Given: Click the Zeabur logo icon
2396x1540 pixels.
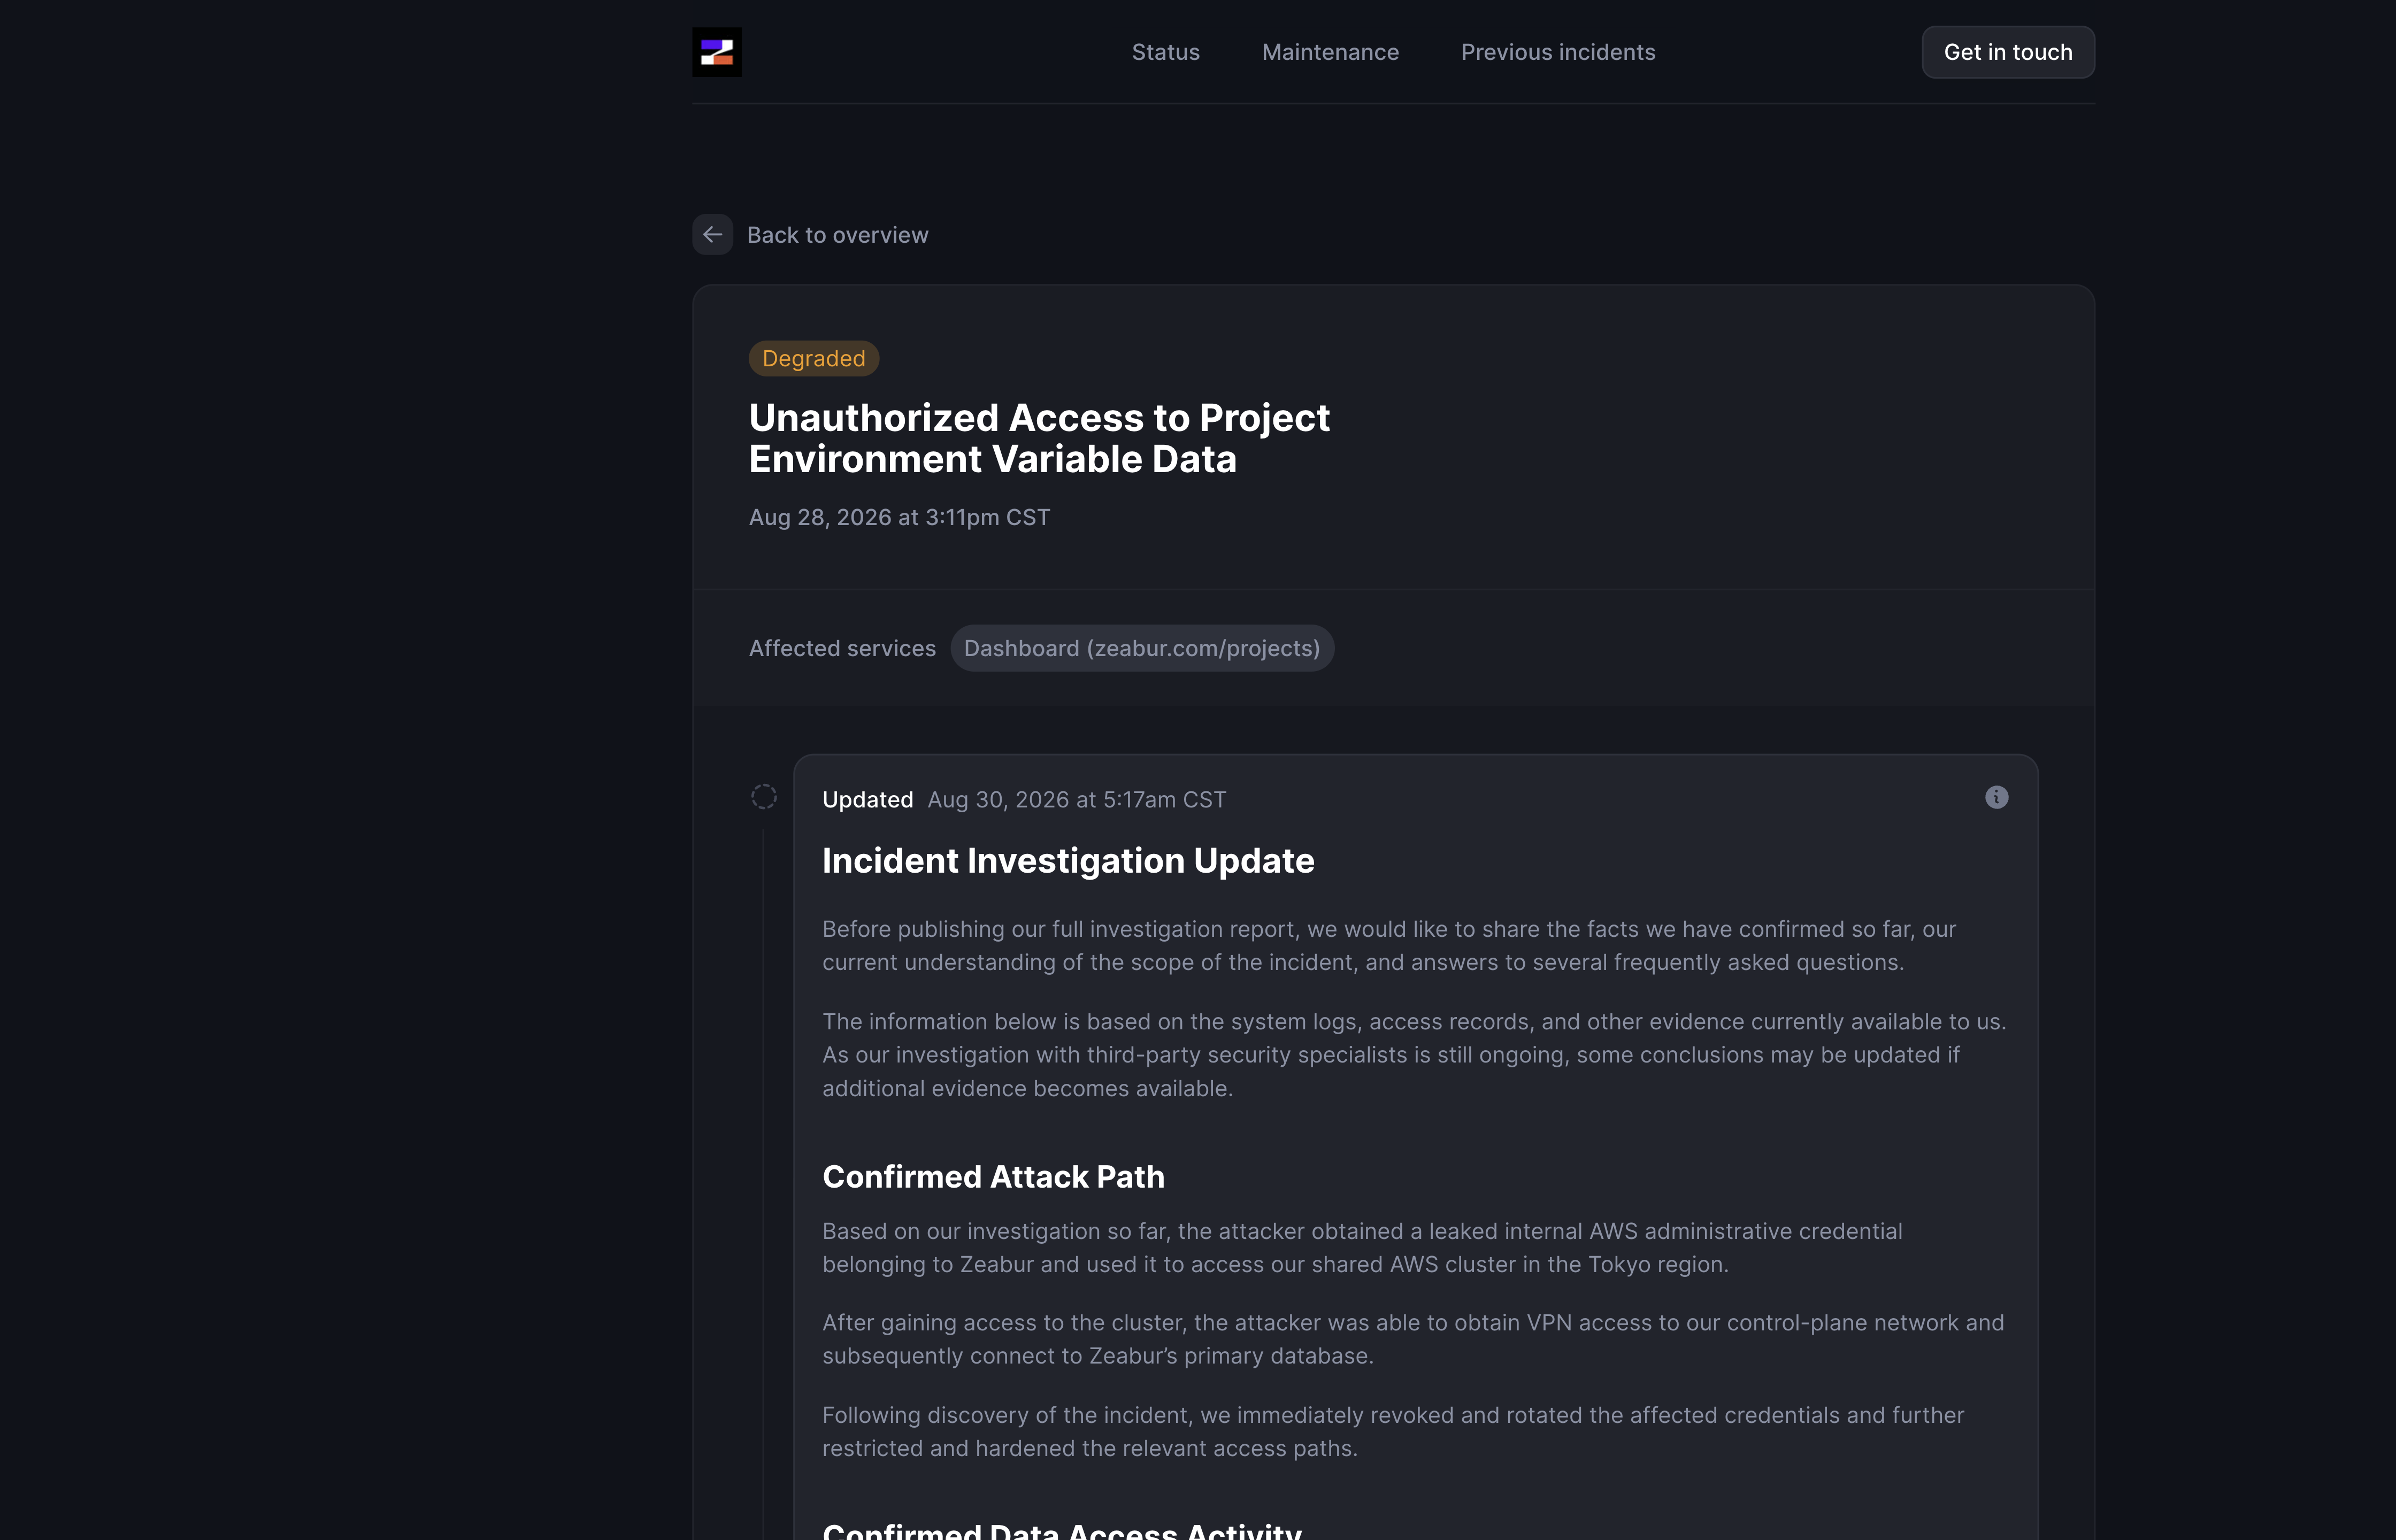Looking at the screenshot, I should click(x=717, y=52).
